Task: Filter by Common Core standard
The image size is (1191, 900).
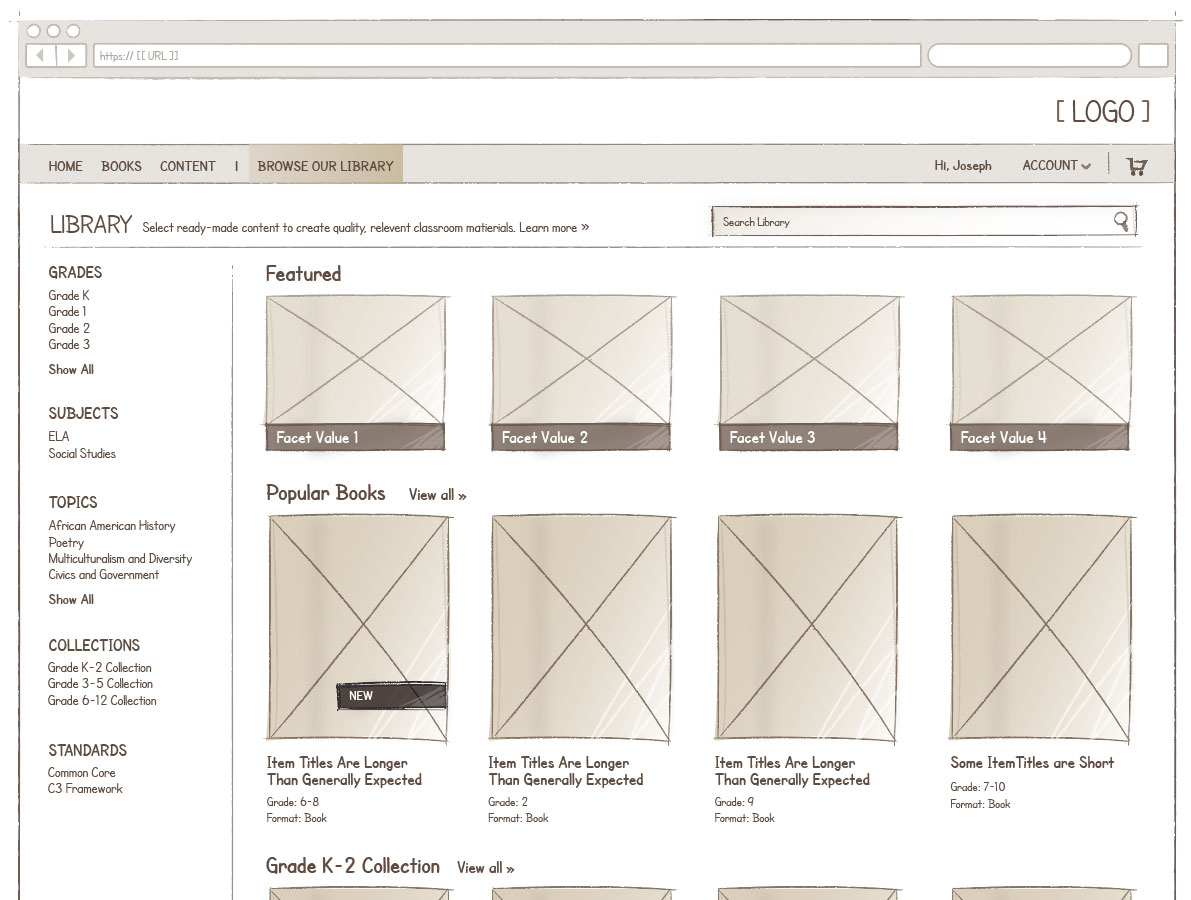Action: pyautogui.click(x=80, y=772)
